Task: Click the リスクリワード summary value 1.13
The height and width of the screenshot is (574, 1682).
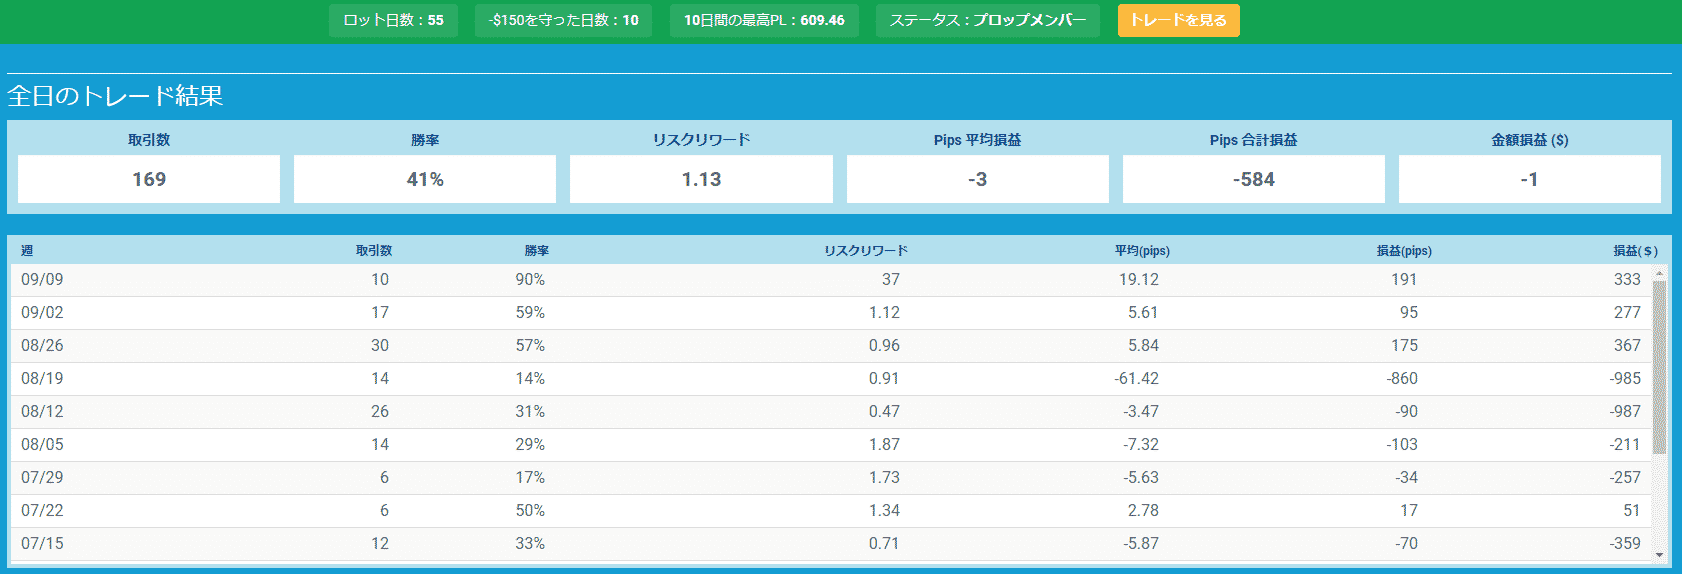Action: coord(701,179)
